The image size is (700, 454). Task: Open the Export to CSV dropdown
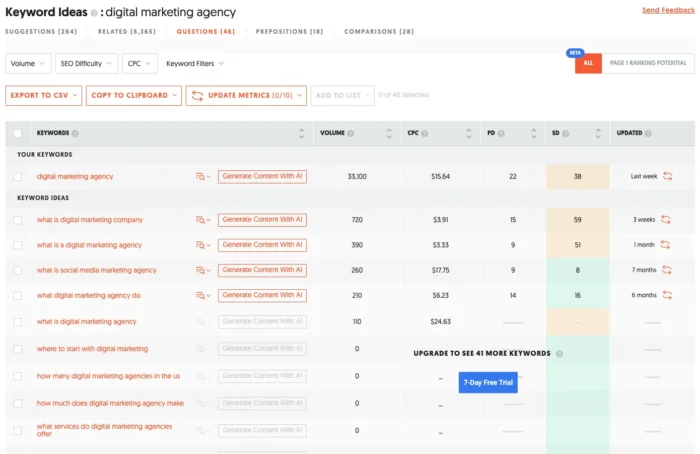coord(44,96)
